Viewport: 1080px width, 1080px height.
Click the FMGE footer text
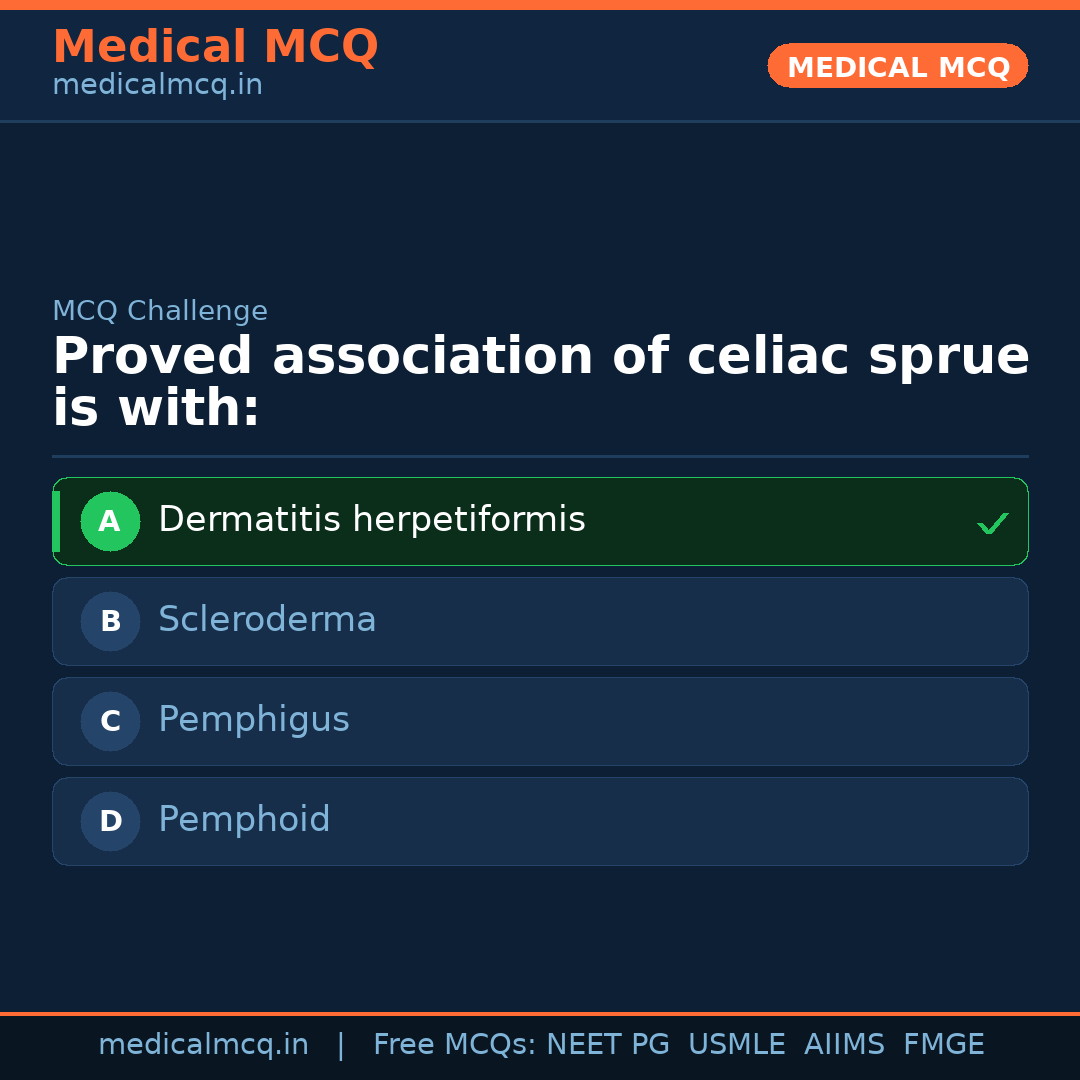click(x=943, y=1045)
